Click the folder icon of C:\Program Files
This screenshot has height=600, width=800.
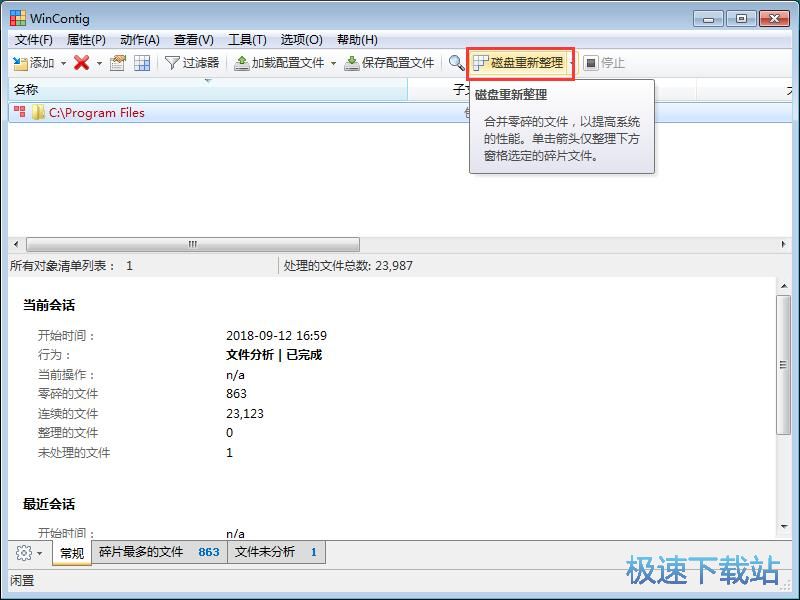[38, 112]
